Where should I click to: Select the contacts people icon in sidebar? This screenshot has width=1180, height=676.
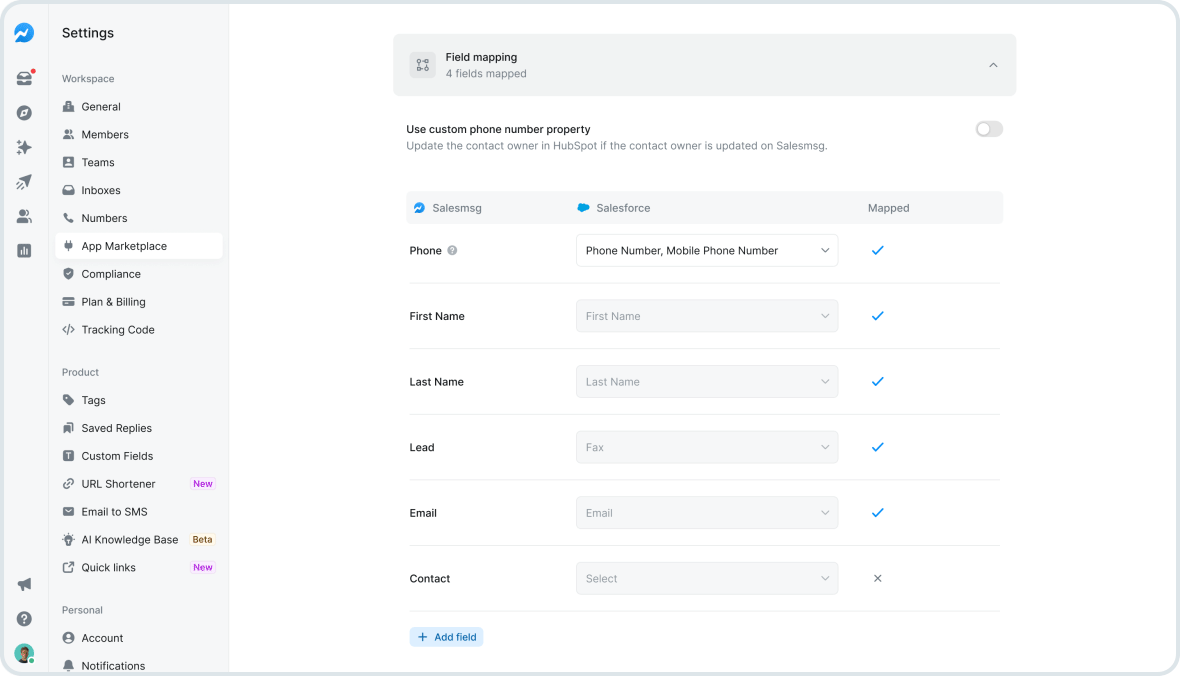point(24,216)
